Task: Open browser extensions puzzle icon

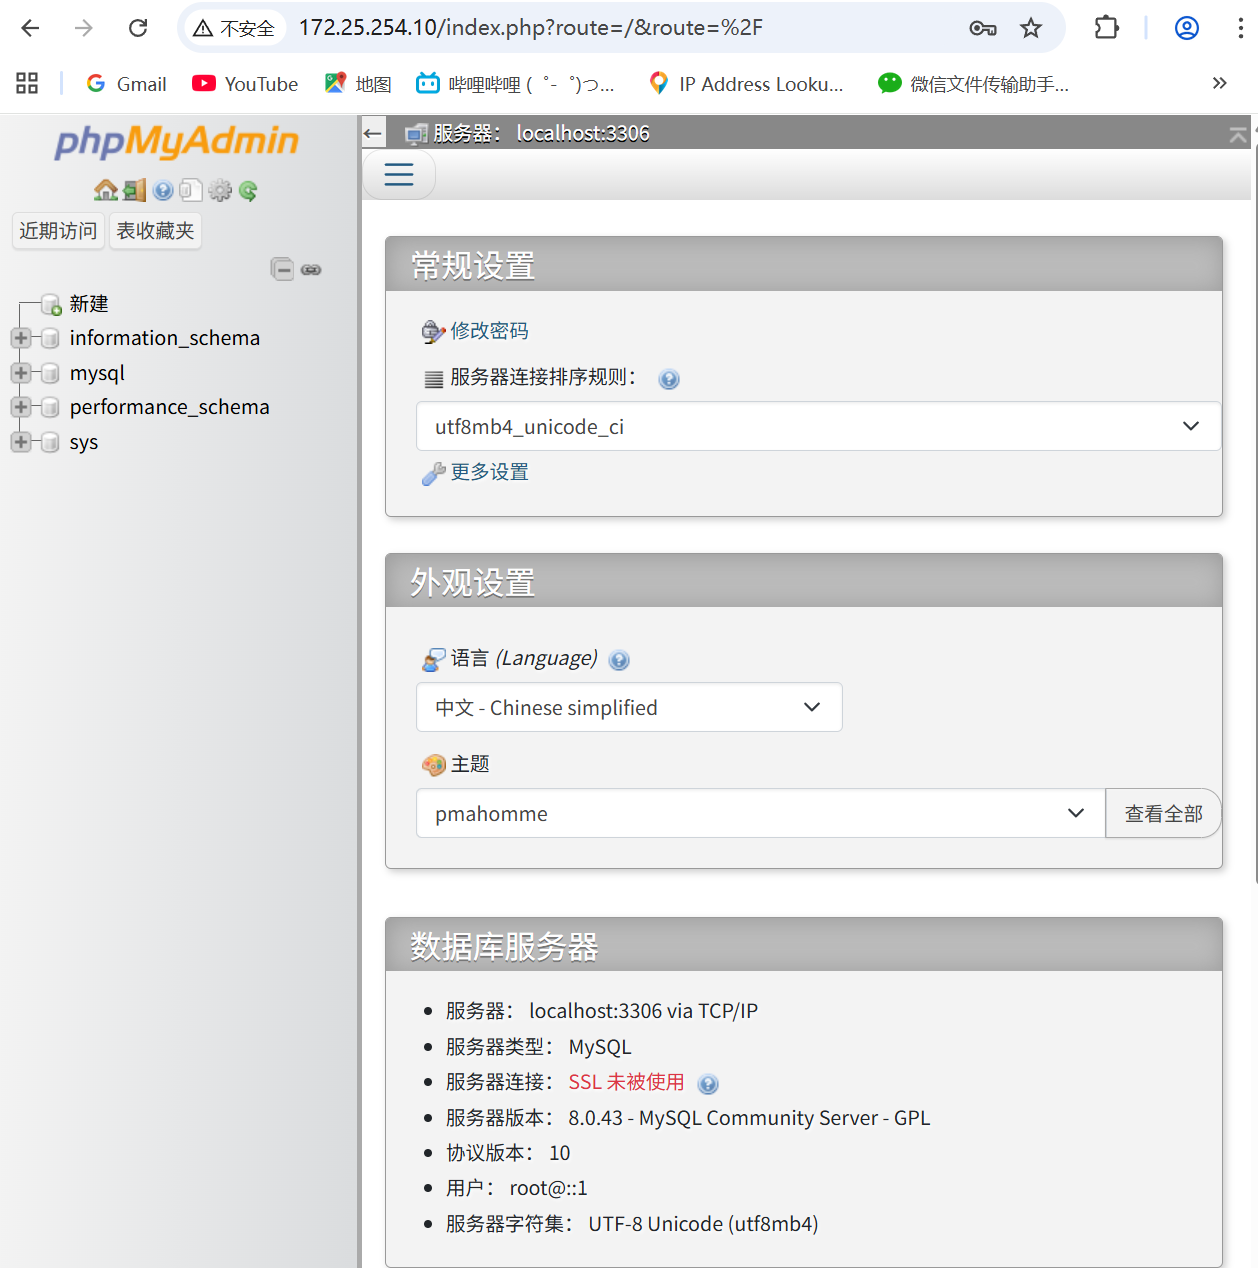Action: pyautogui.click(x=1106, y=28)
